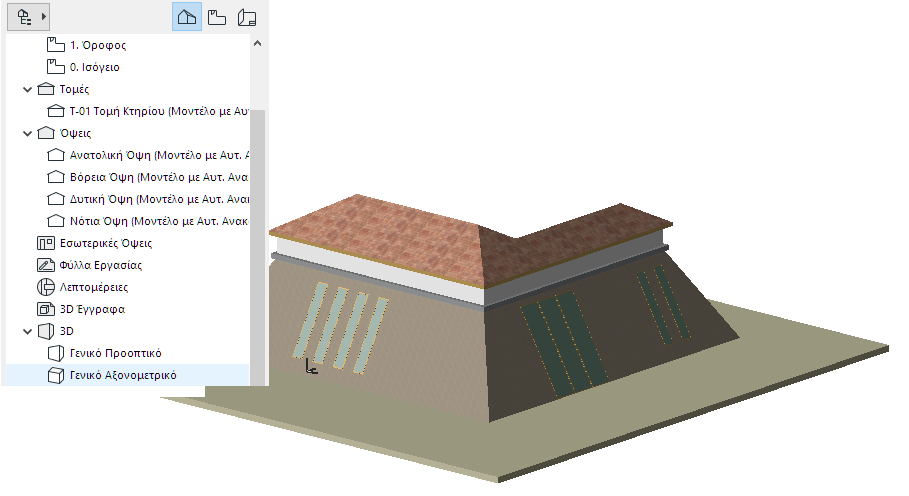
Task: Click the Βόρεια Όψη elevation icon
Action: (x=56, y=177)
